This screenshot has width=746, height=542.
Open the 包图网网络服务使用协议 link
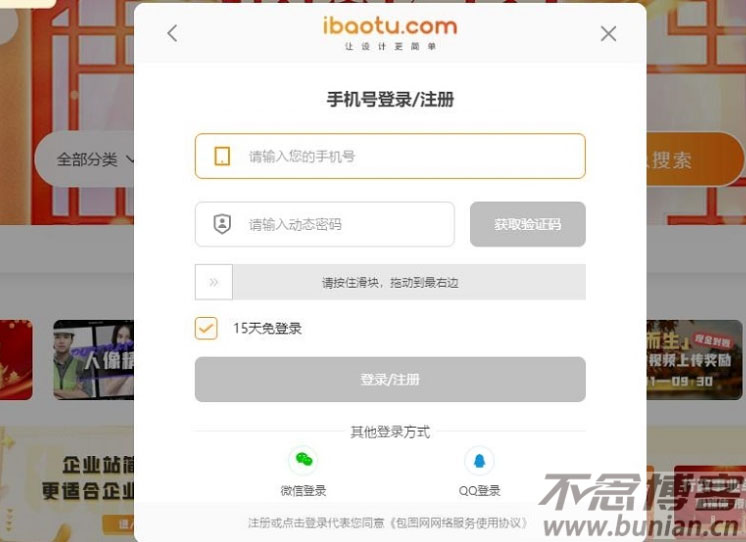coord(459,523)
